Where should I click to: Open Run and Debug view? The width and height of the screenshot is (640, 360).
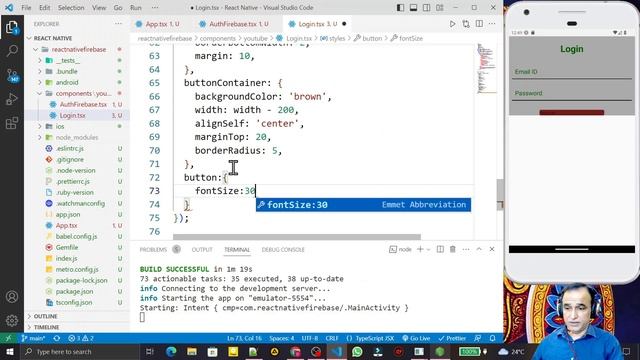click(12, 99)
